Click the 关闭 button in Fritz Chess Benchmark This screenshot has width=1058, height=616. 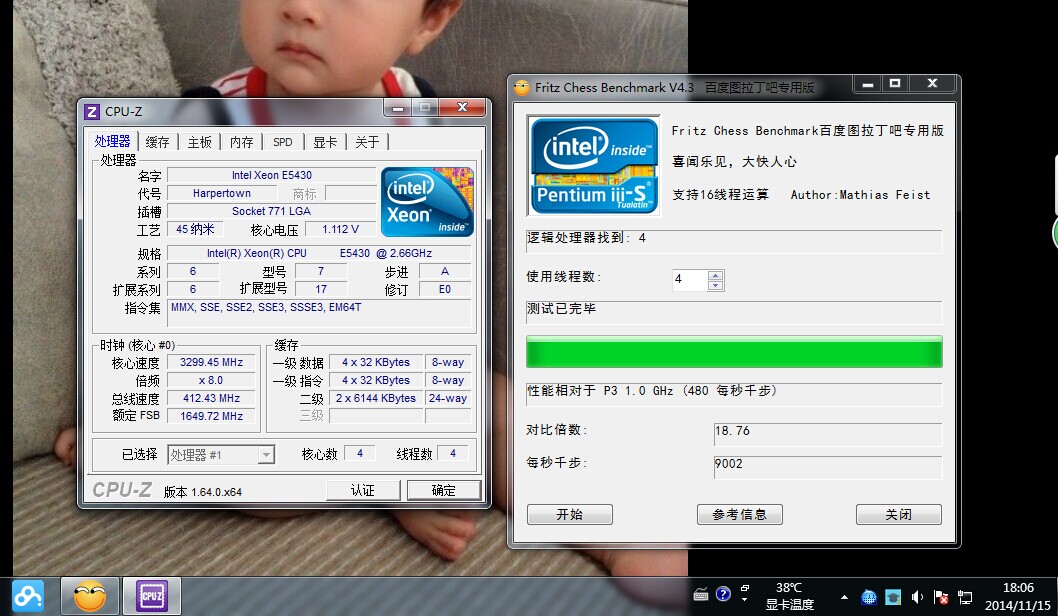[x=899, y=514]
